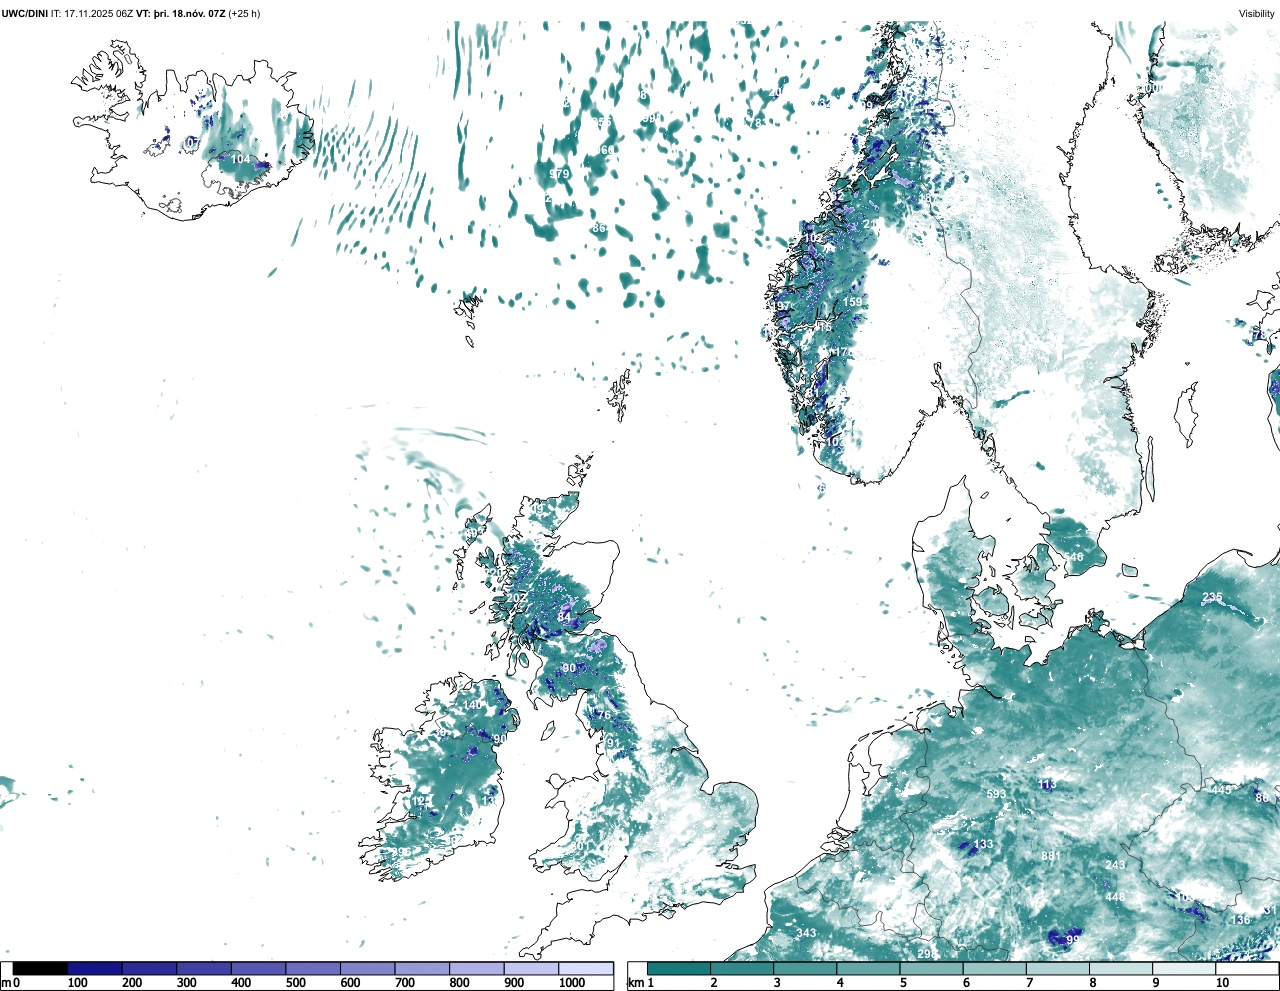Click the white swatch beyond 10 km
Viewport: 1280px width, 991px height.
1247,968
